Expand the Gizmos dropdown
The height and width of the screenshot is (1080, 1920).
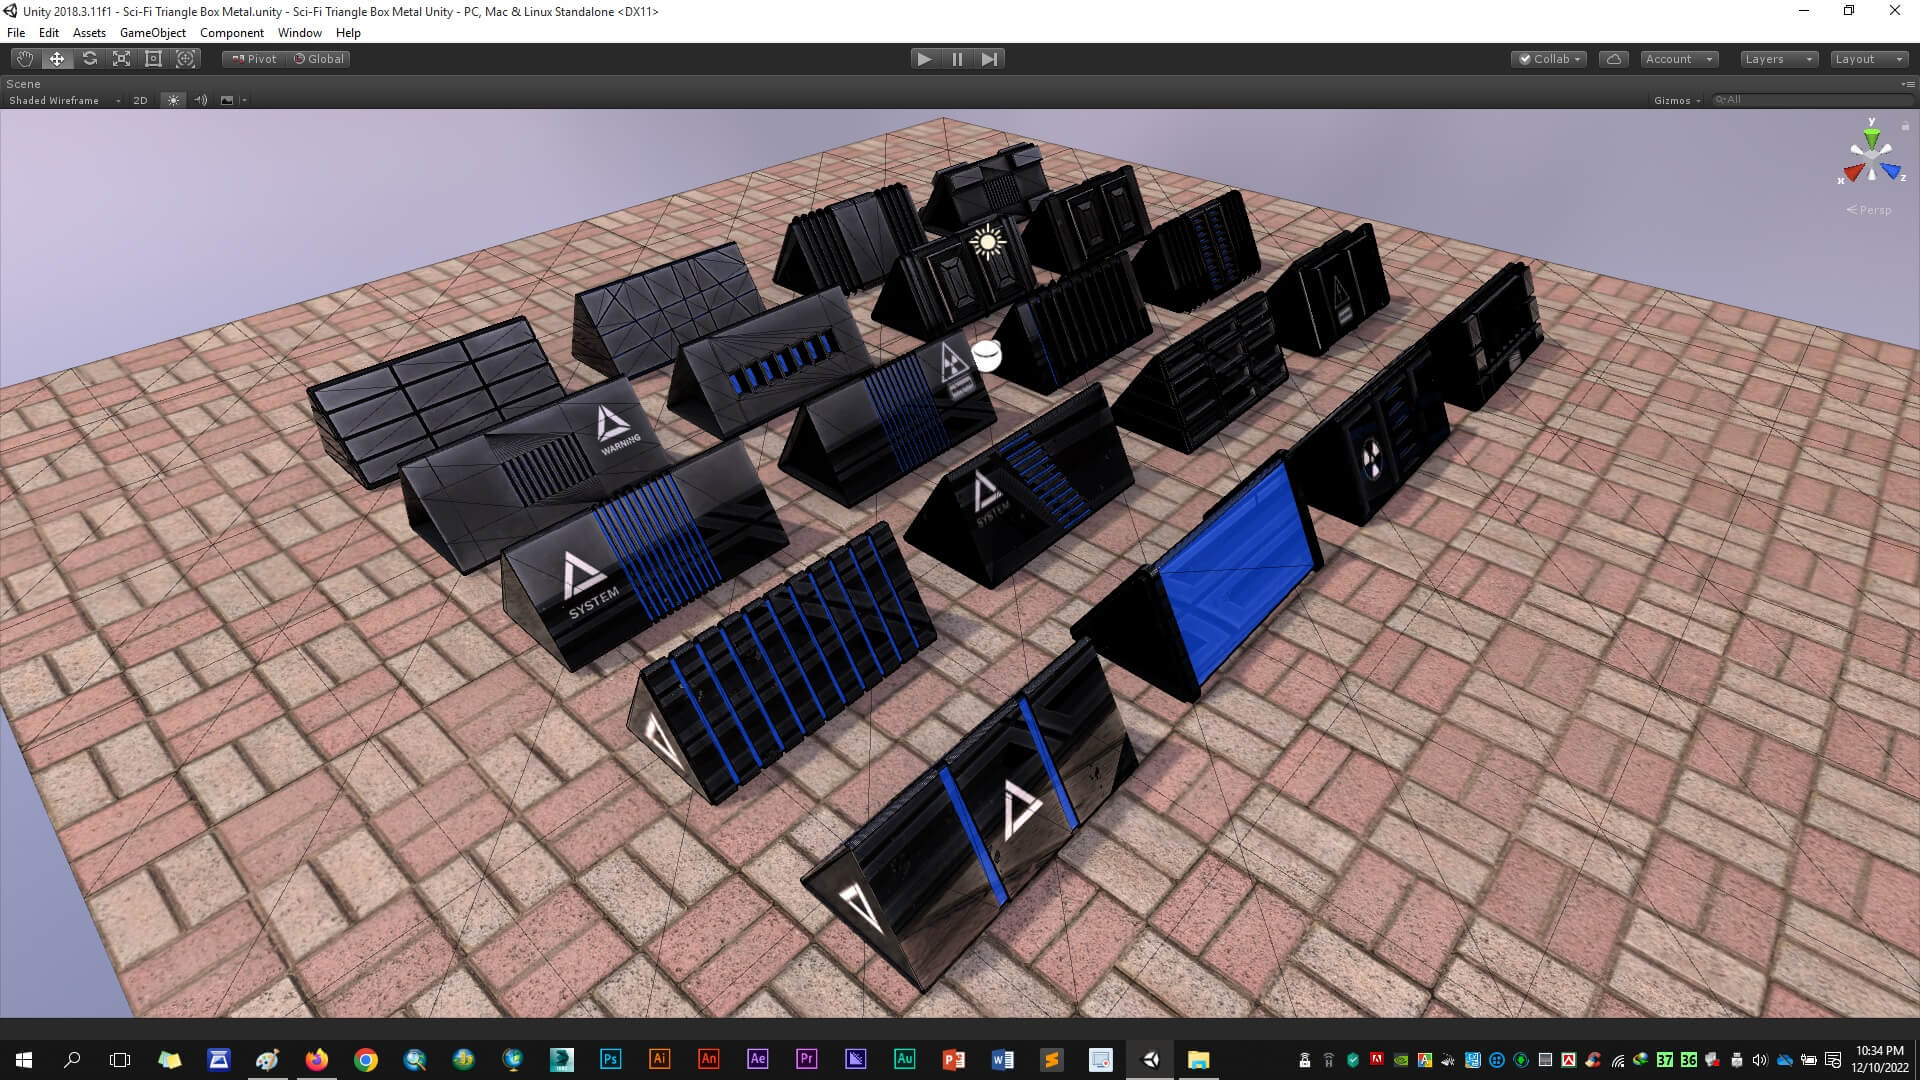tap(1677, 100)
